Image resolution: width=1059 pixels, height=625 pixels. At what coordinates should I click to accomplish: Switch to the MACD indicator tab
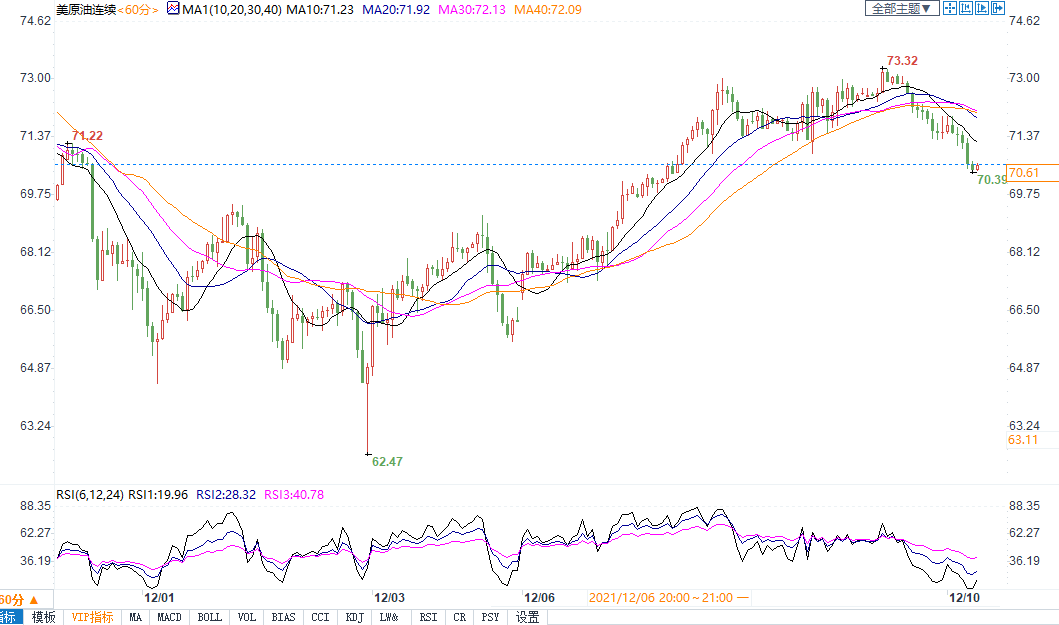pos(169,617)
